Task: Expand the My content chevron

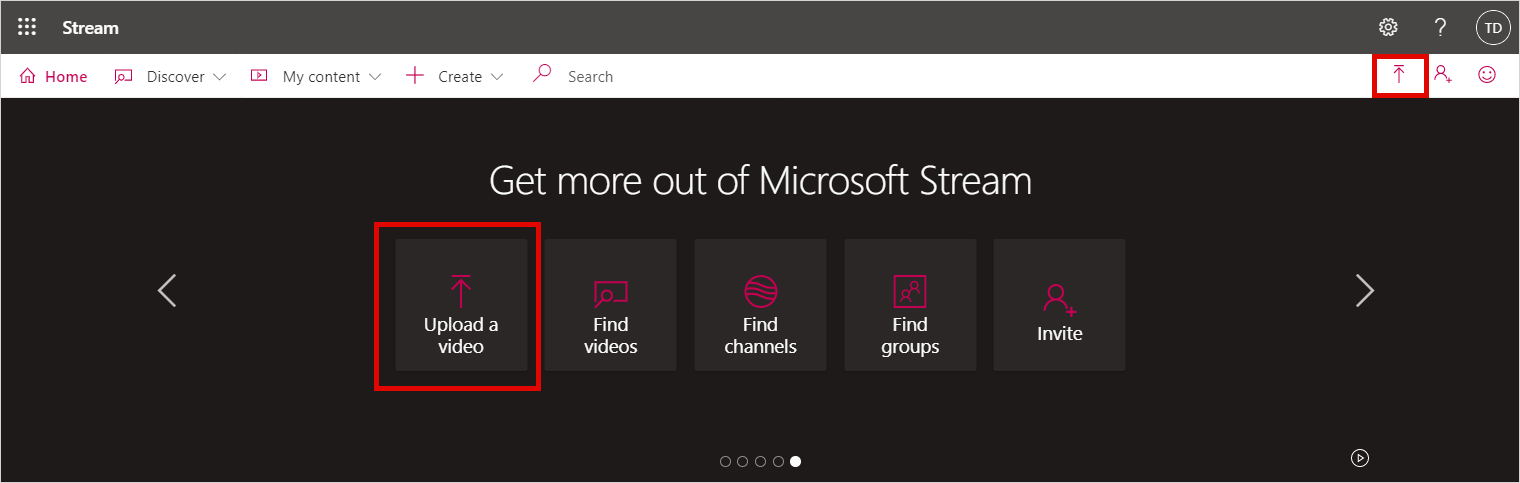Action: 375,77
